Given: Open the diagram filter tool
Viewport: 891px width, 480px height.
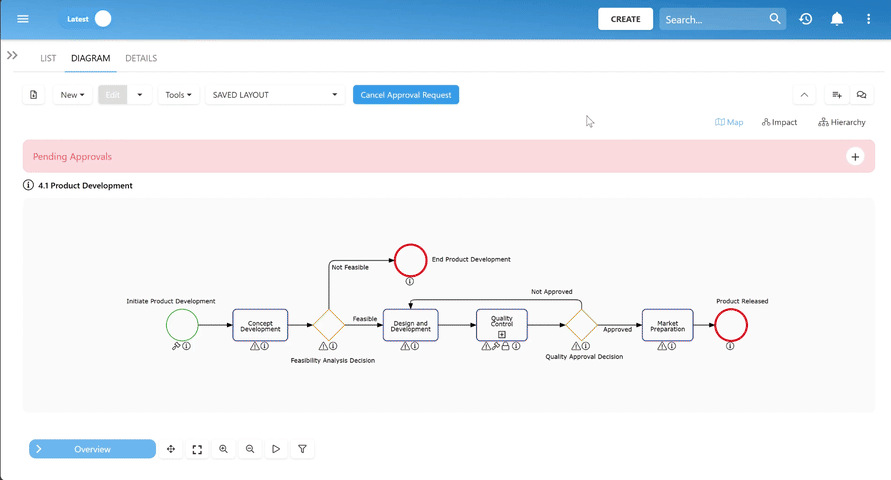Looking at the screenshot, I should pyautogui.click(x=303, y=450).
